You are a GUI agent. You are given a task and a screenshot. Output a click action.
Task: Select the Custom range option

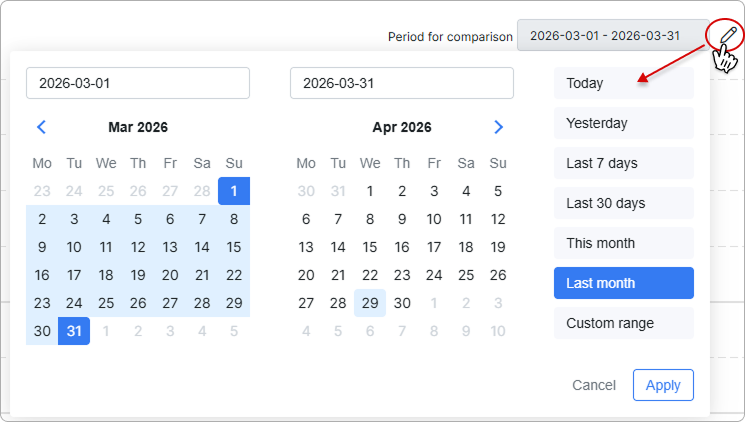624,323
